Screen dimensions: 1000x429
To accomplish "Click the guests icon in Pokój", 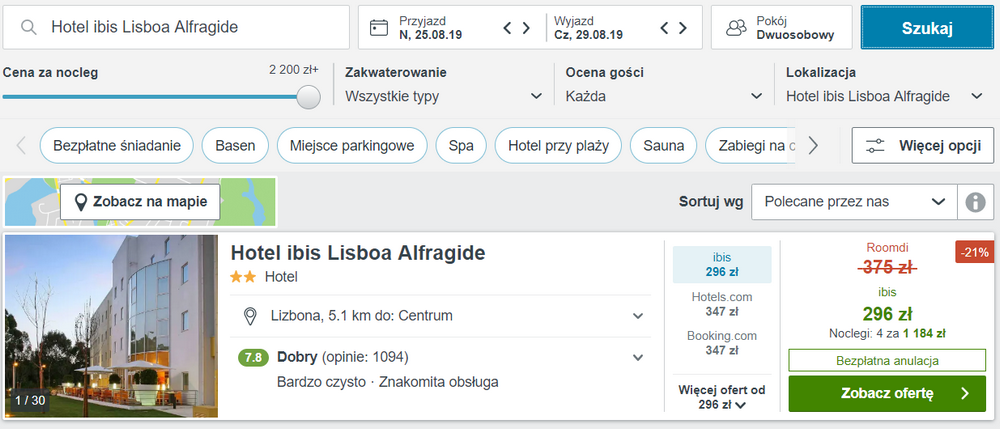I will (x=736, y=27).
